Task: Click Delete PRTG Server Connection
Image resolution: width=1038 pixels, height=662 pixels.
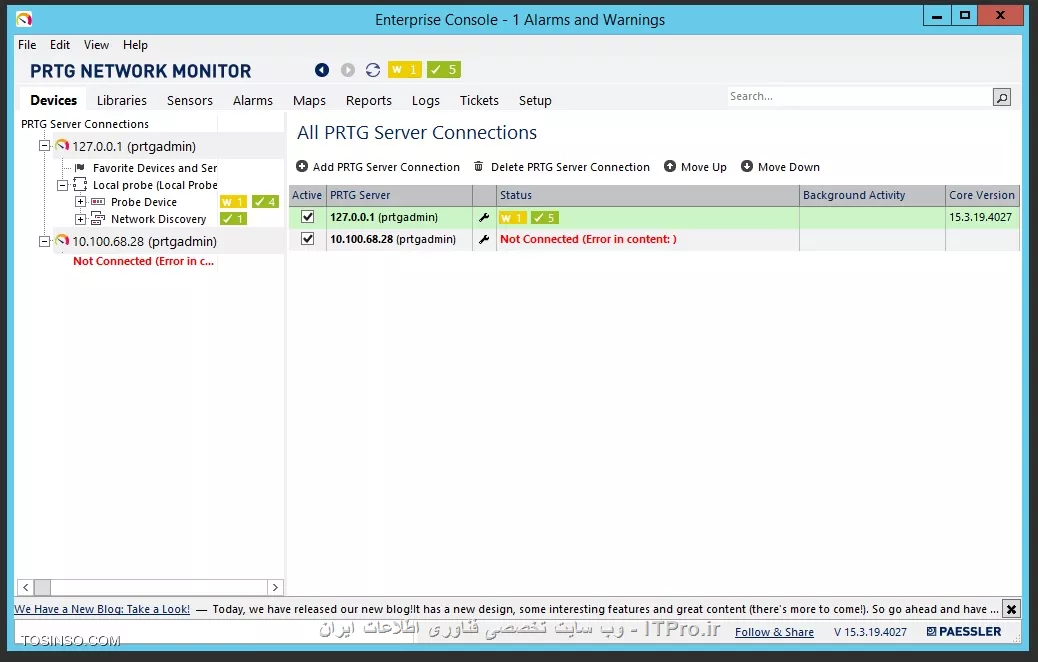Action: [562, 167]
